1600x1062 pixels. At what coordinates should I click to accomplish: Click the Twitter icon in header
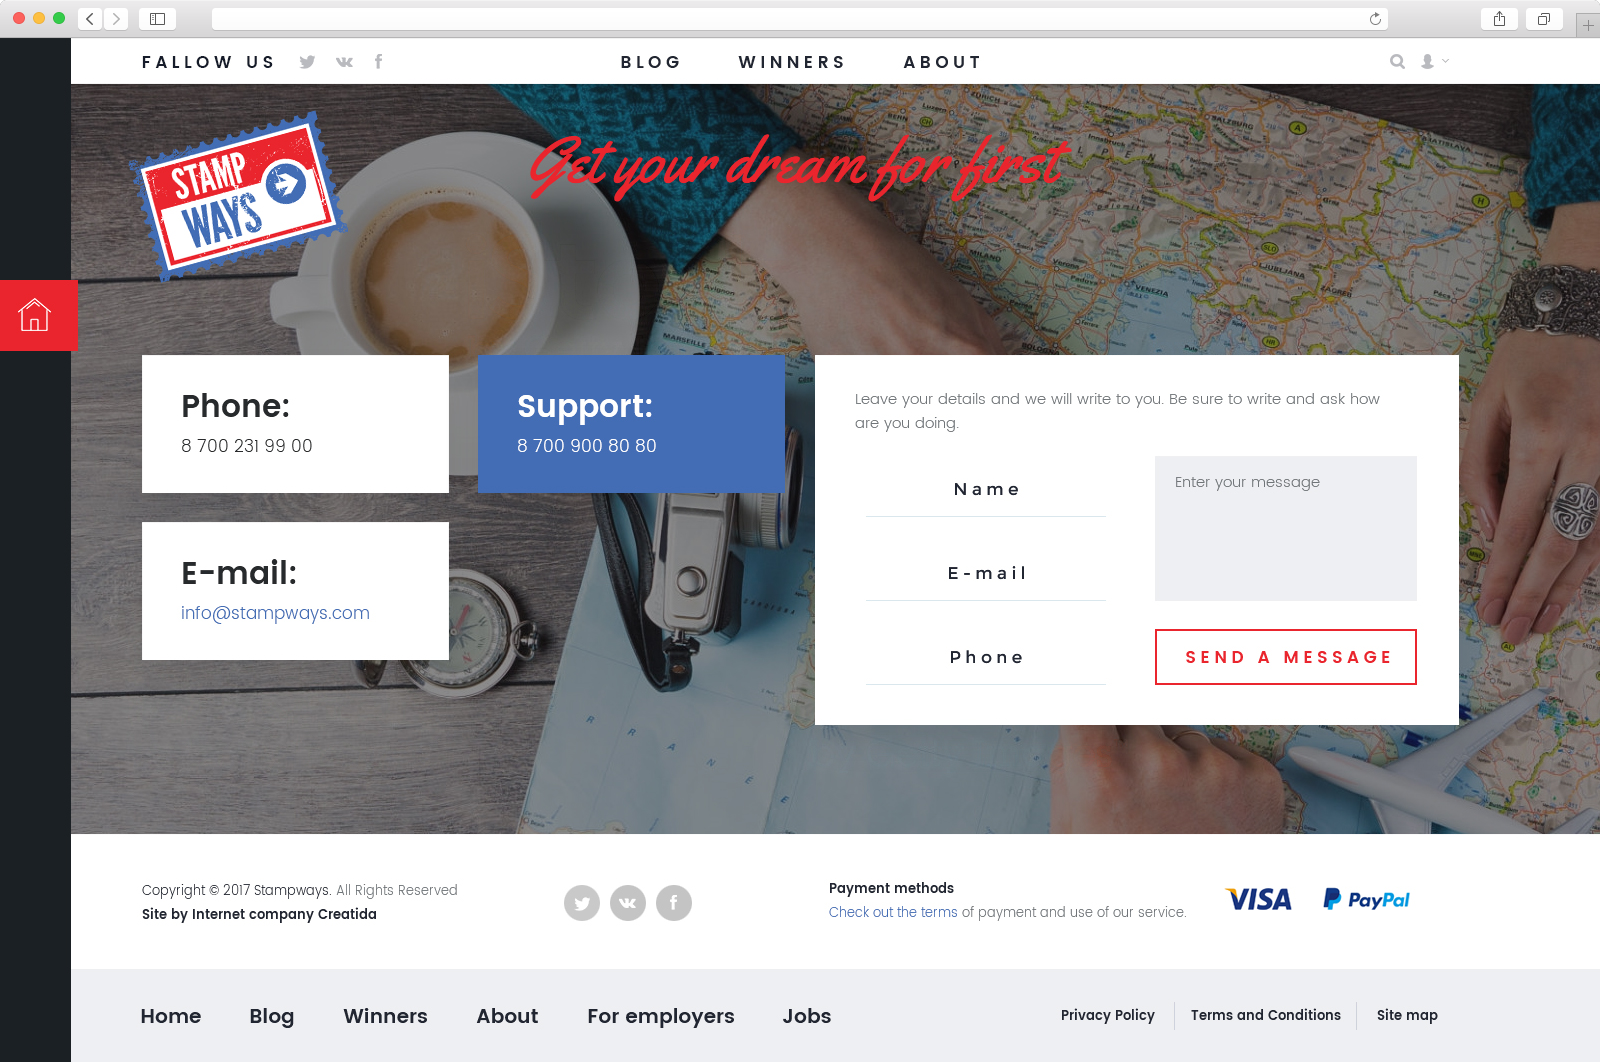[307, 62]
